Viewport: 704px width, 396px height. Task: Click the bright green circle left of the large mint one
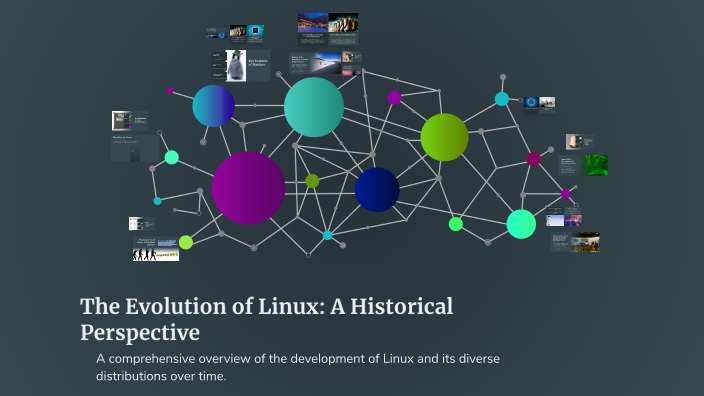click(x=456, y=224)
